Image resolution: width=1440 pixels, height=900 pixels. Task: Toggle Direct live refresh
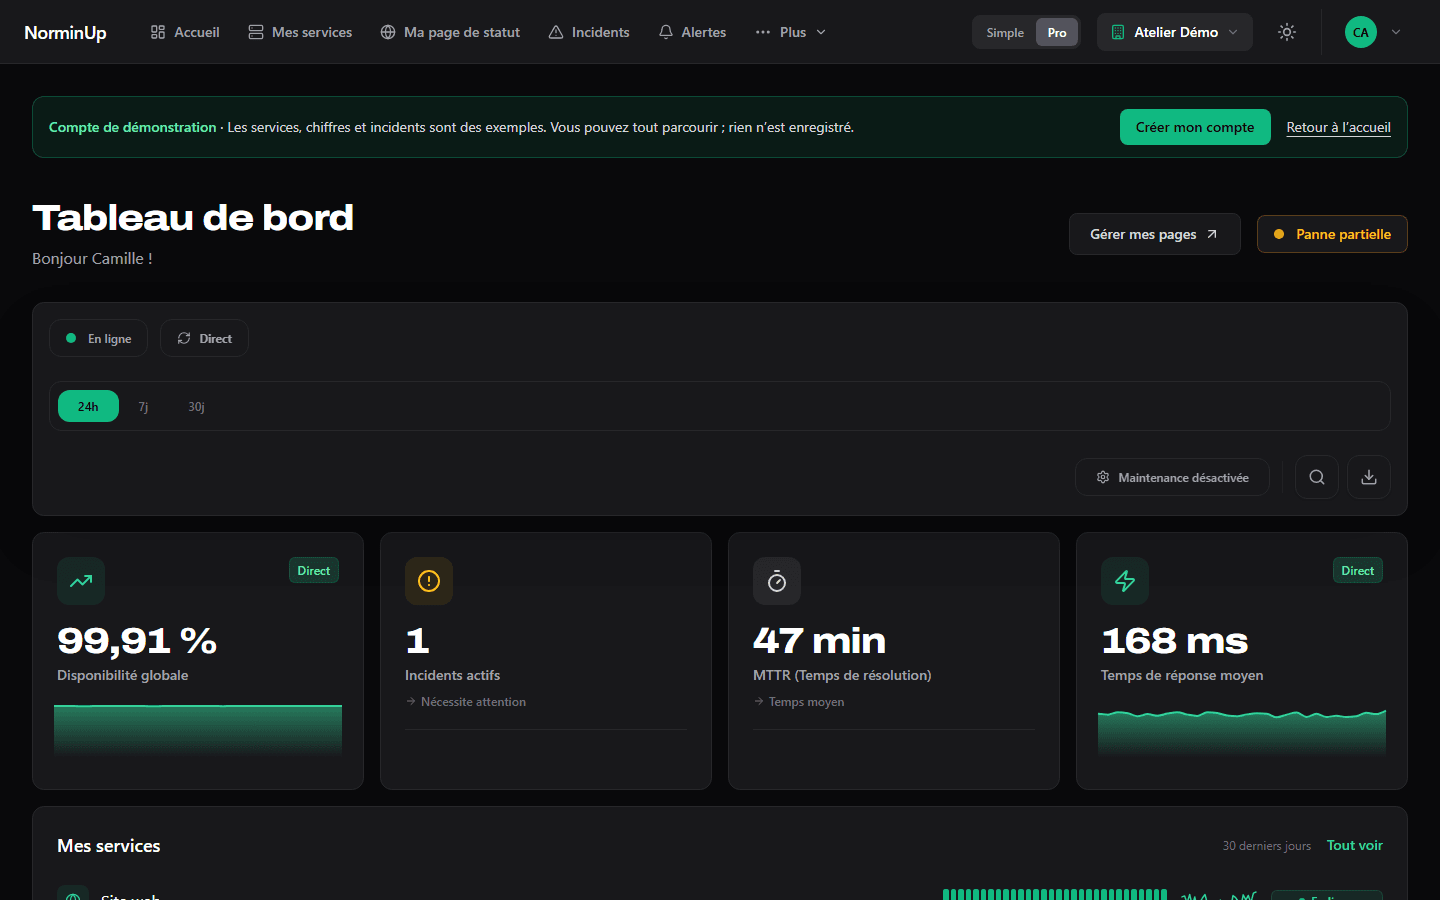tap(204, 338)
